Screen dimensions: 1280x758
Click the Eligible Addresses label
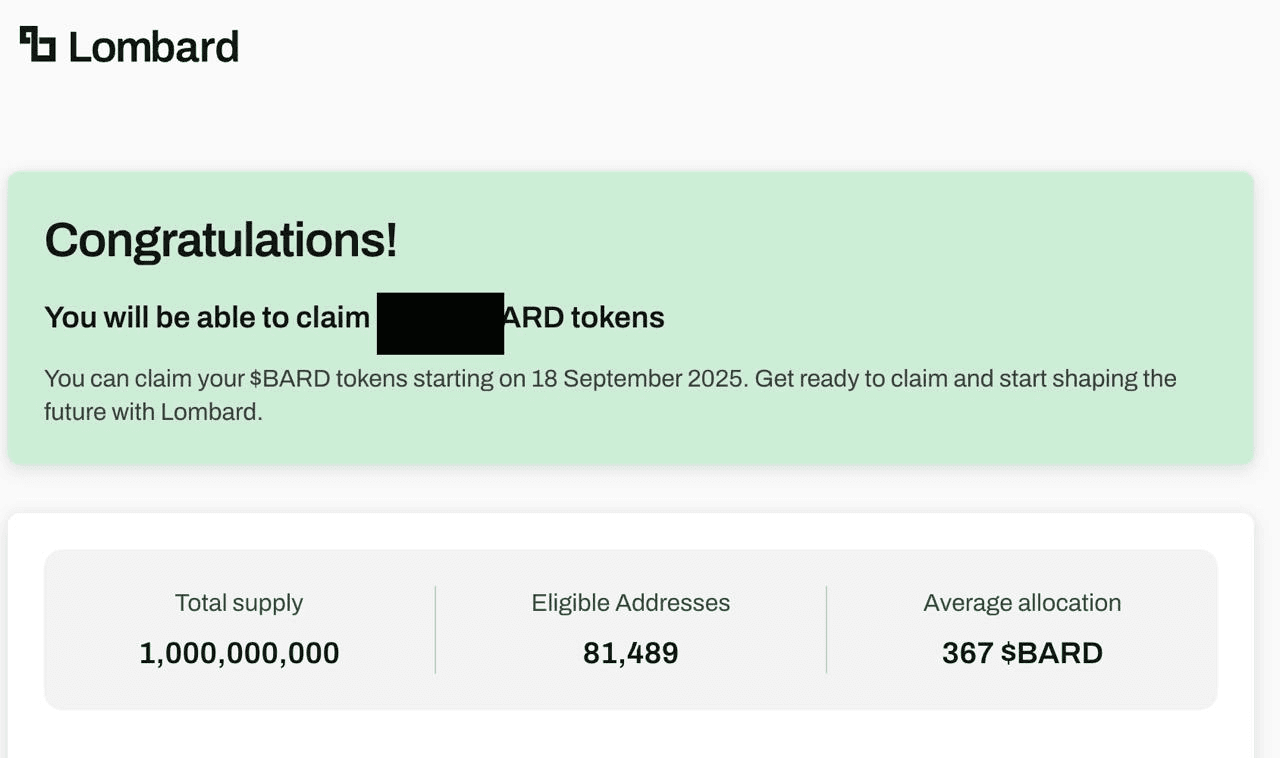tap(631, 603)
